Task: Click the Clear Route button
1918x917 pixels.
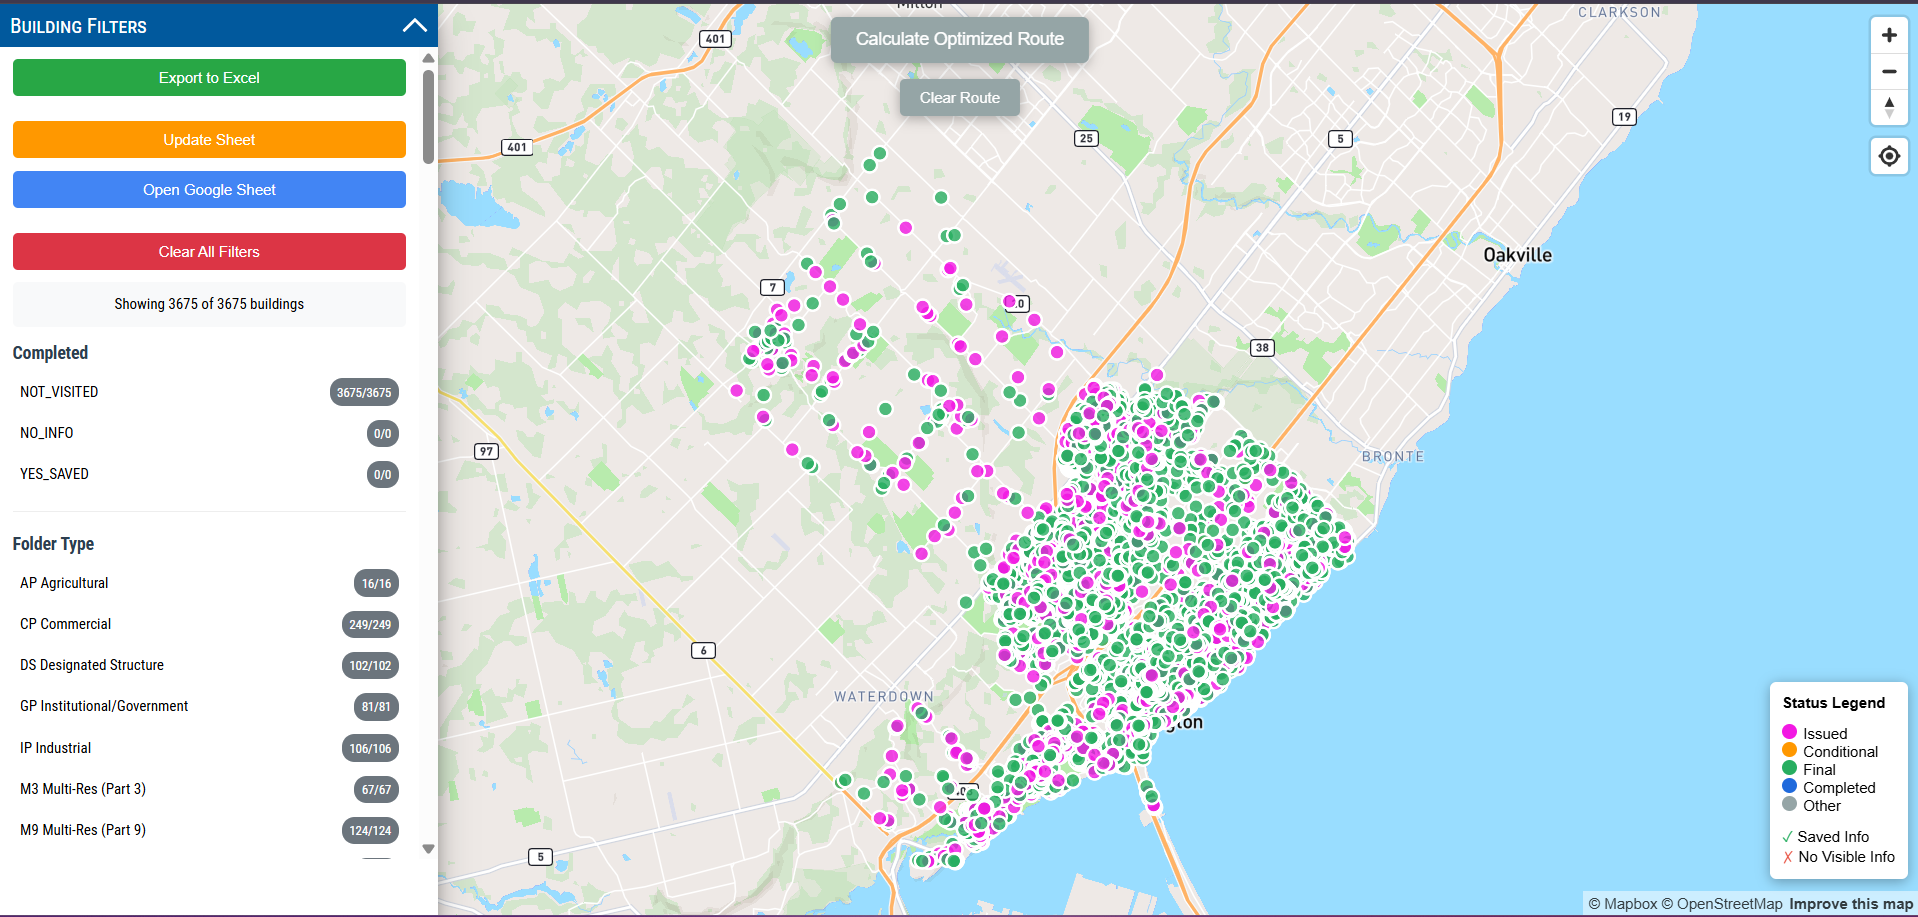Action: tap(959, 98)
